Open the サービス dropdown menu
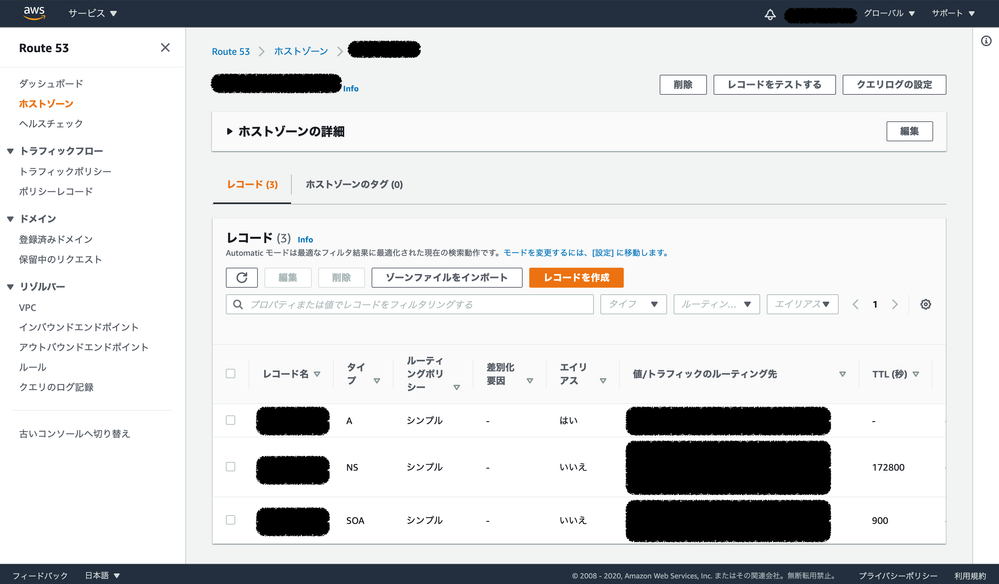 pyautogui.click(x=93, y=13)
